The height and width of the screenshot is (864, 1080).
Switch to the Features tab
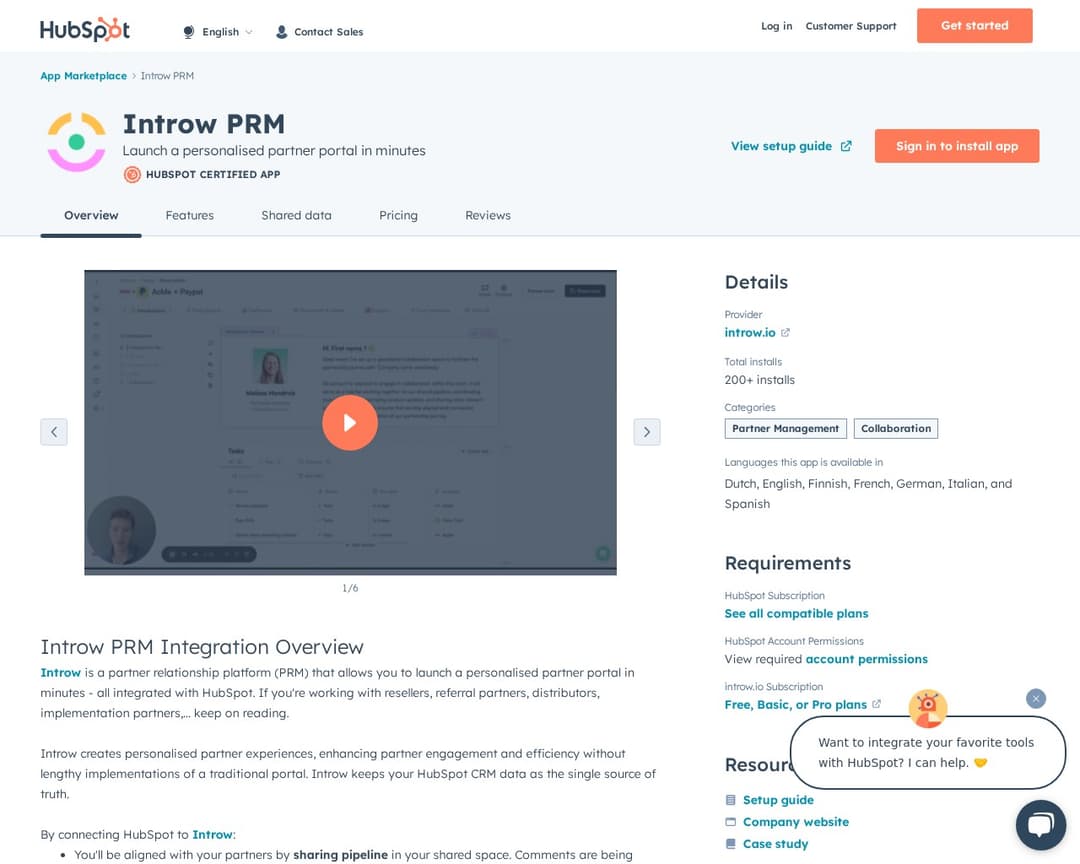tap(189, 215)
